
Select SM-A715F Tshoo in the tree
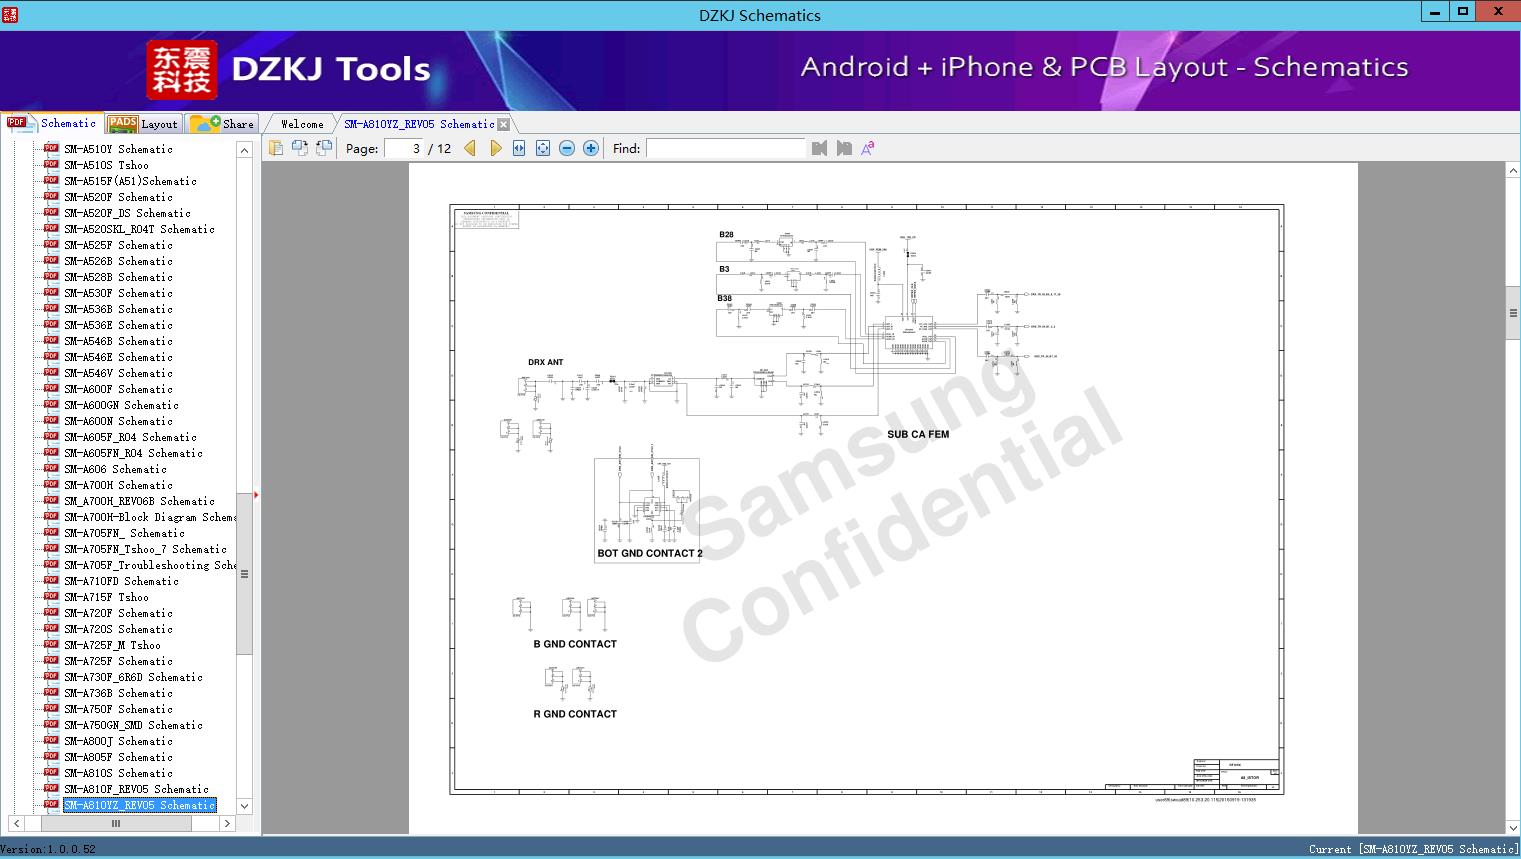[x=106, y=597]
